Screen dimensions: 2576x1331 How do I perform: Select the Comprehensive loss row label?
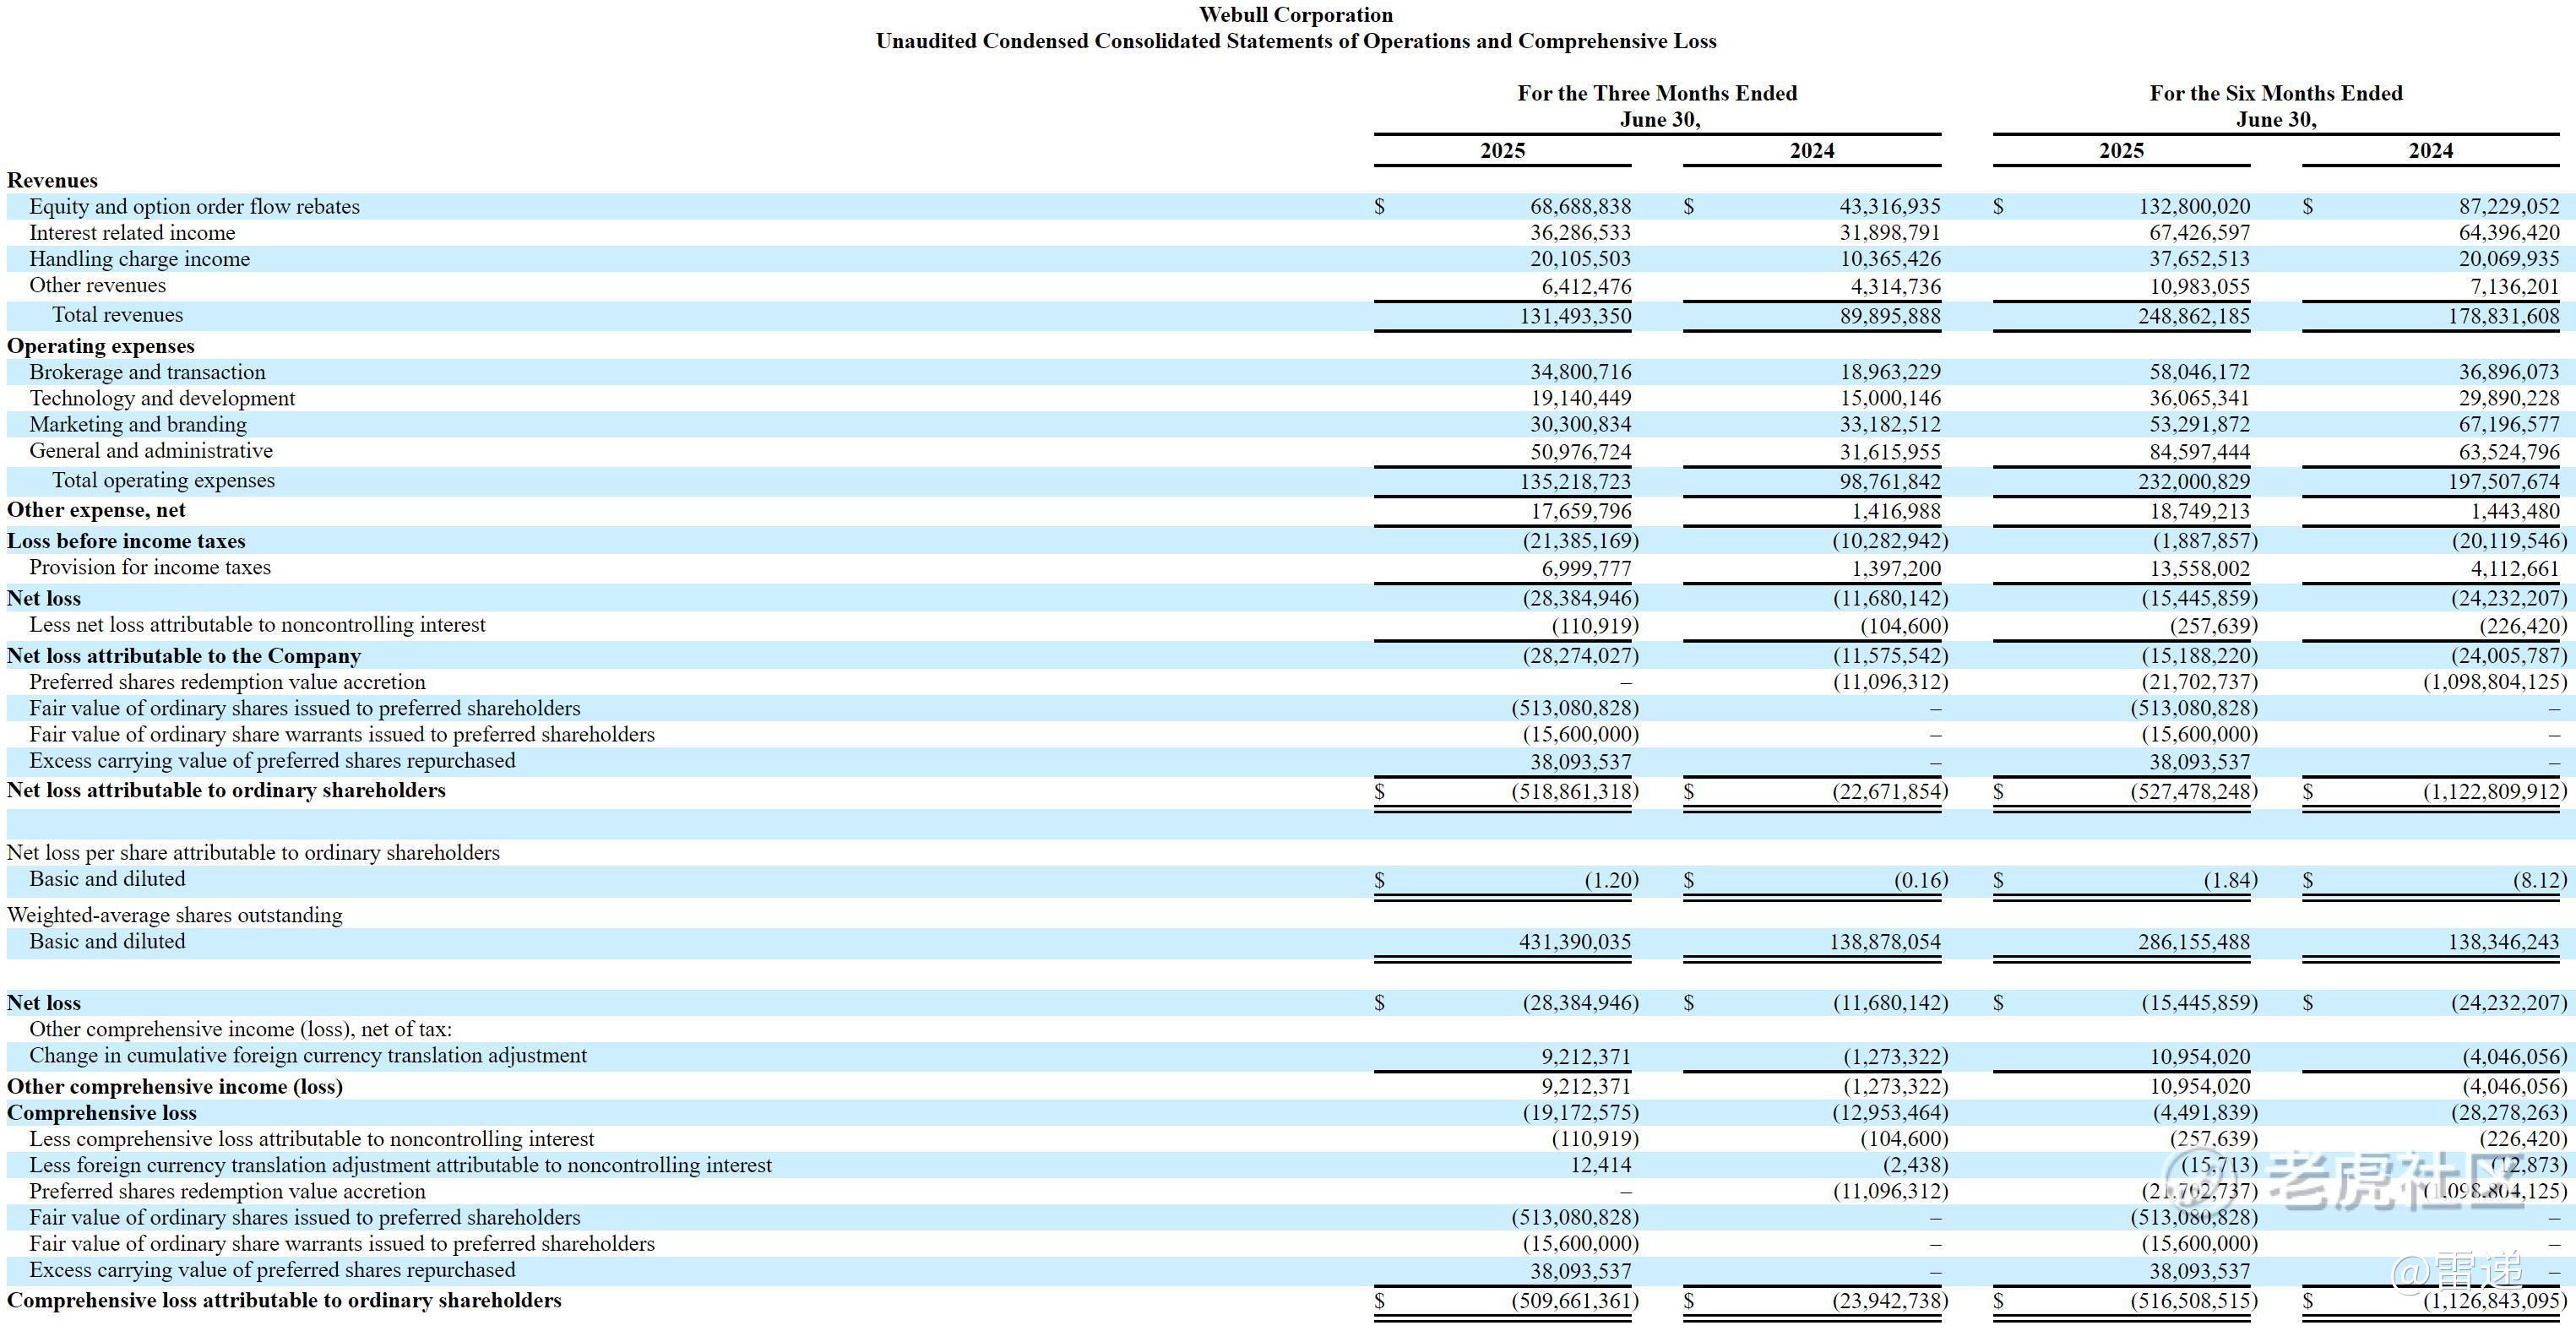point(101,1113)
